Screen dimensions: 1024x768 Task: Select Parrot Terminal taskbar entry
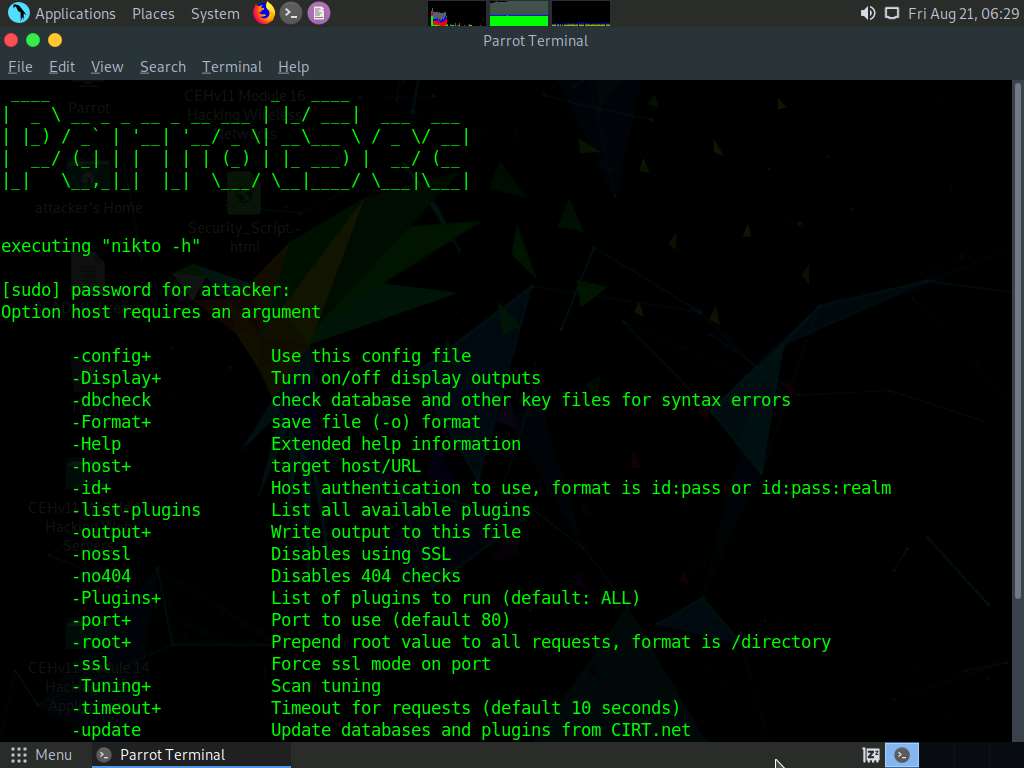click(189, 755)
